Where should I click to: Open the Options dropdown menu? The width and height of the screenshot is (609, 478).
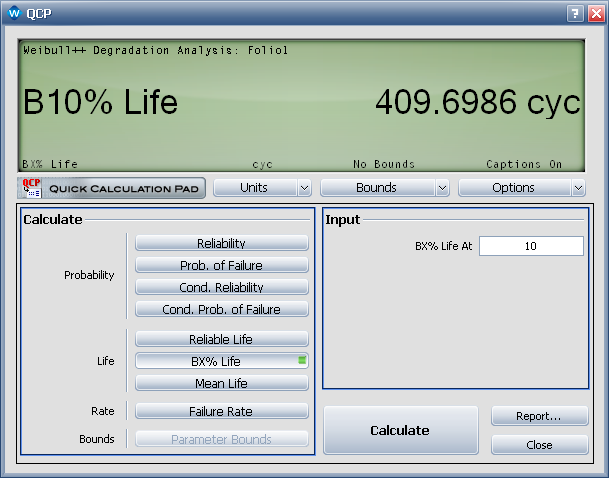[x=521, y=188]
